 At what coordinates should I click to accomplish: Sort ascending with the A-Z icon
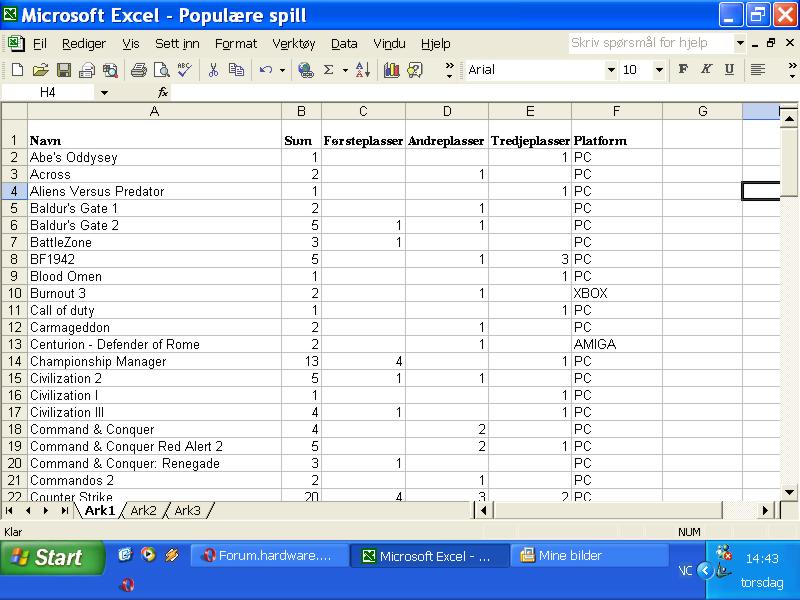pos(363,70)
